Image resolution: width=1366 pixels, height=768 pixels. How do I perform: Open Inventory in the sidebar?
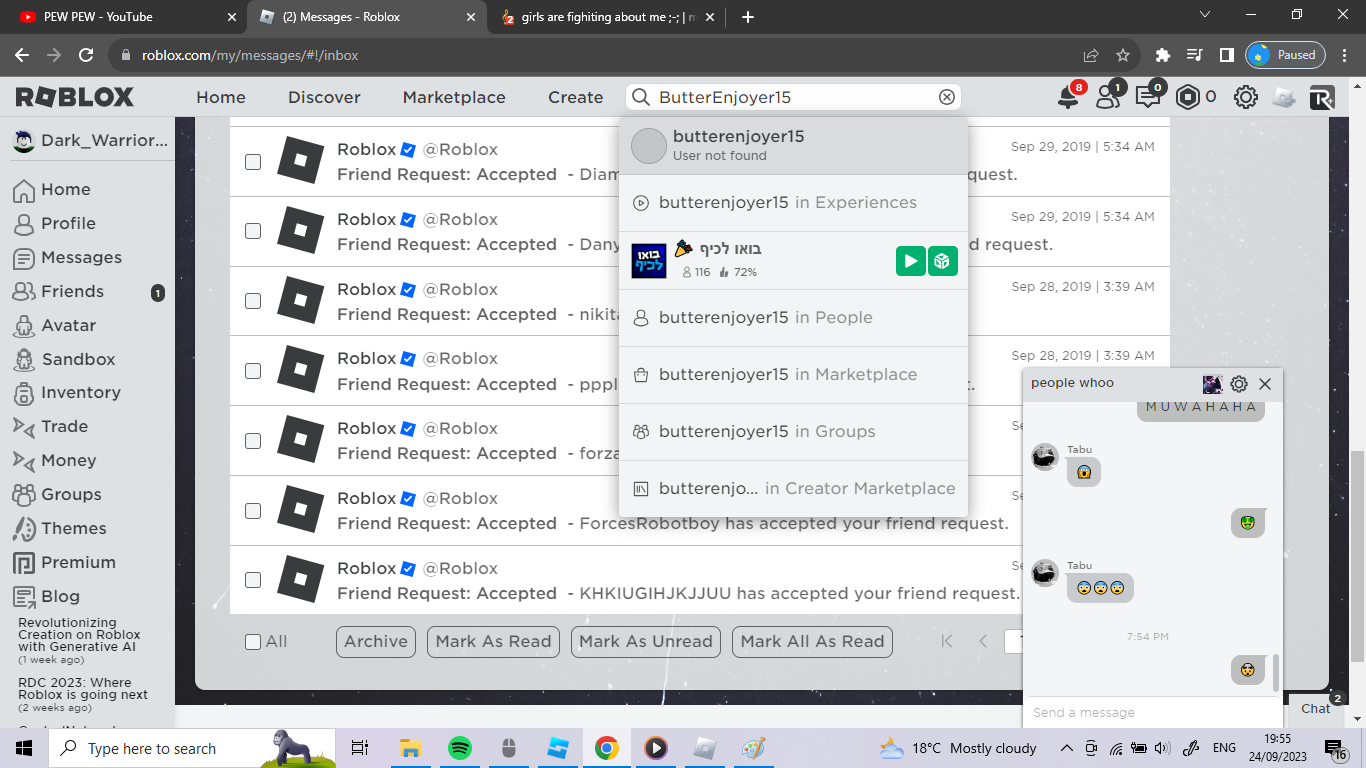(x=80, y=392)
